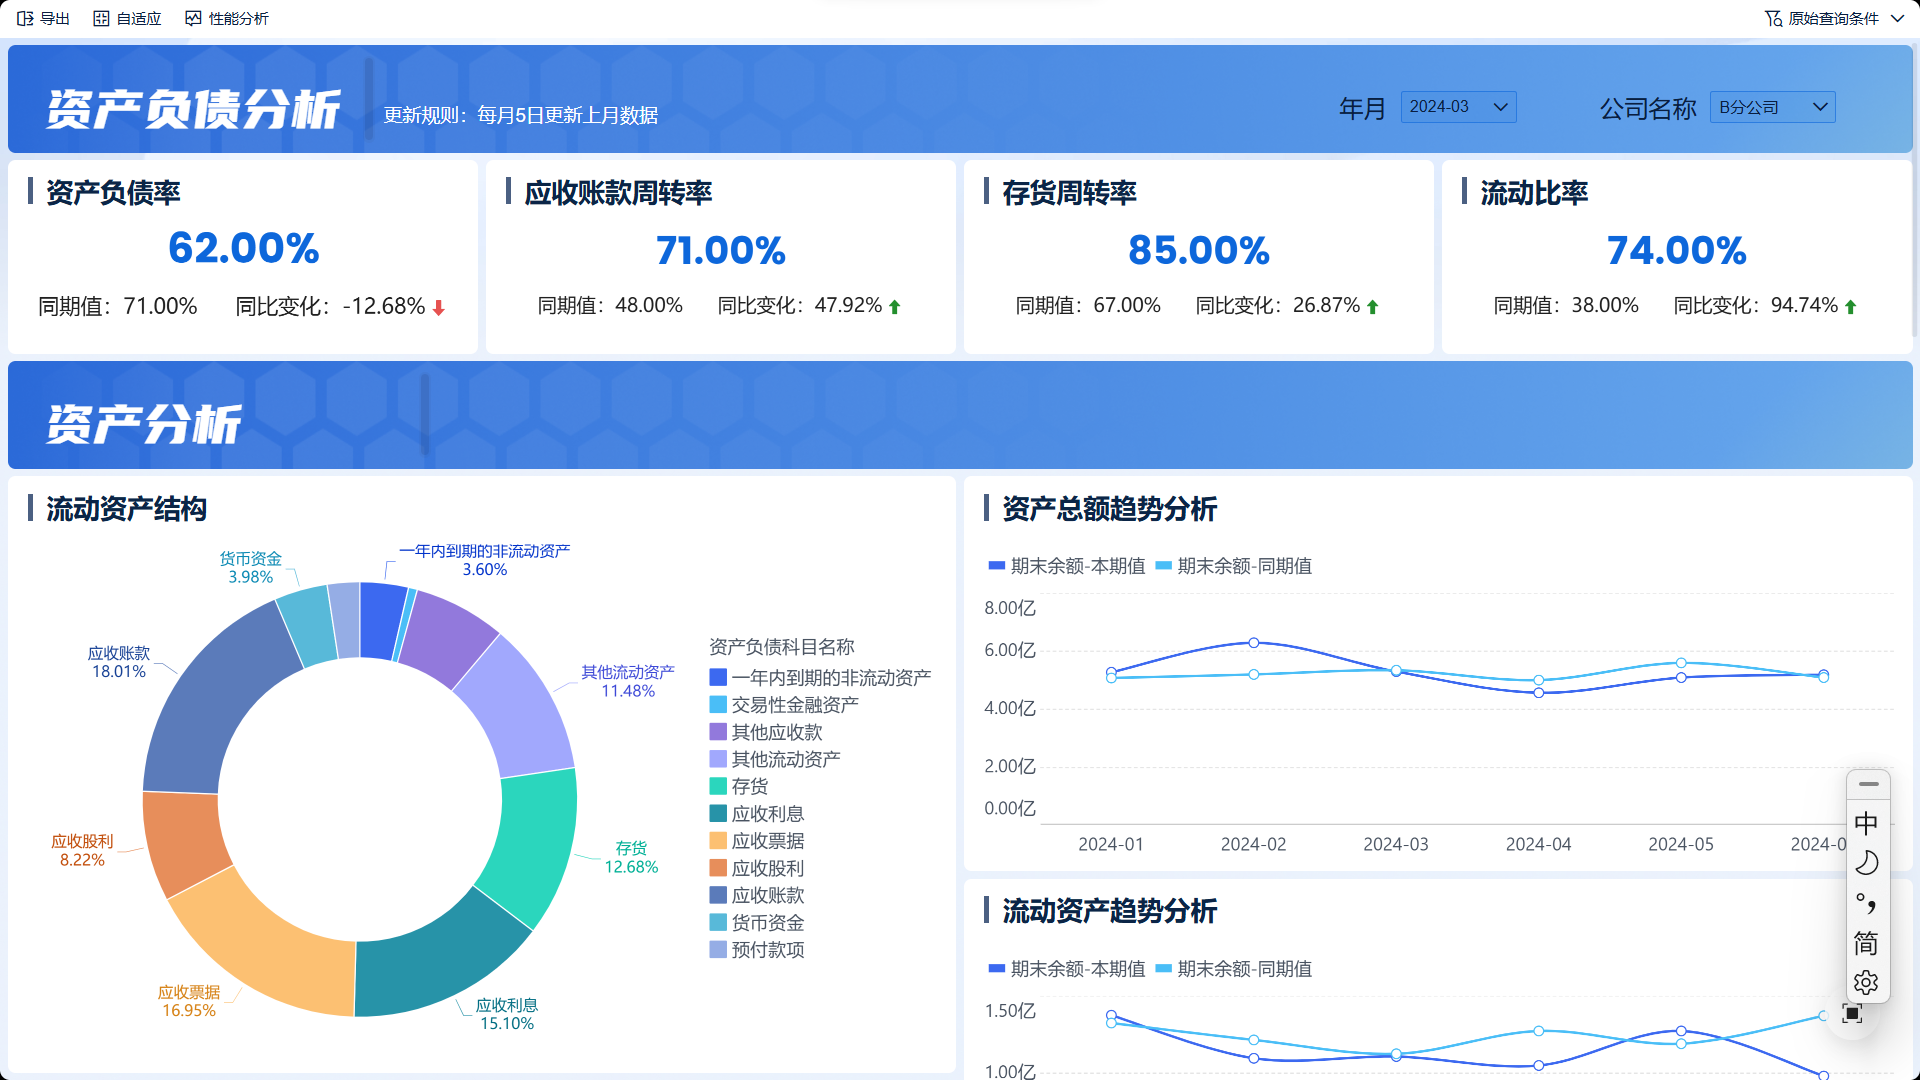Click the export (导出) icon
The image size is (1920, 1080).
[25, 18]
